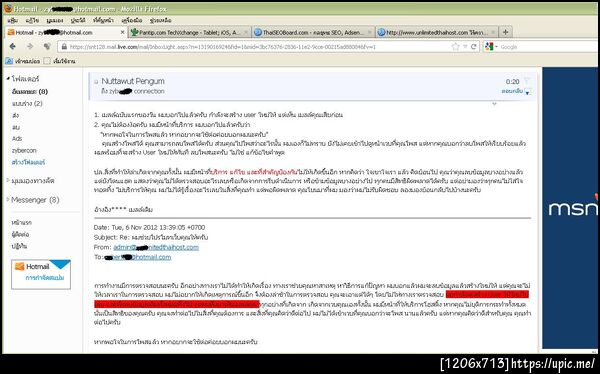
Task: Open the reply options dropdown arrow
Action: 528,92
